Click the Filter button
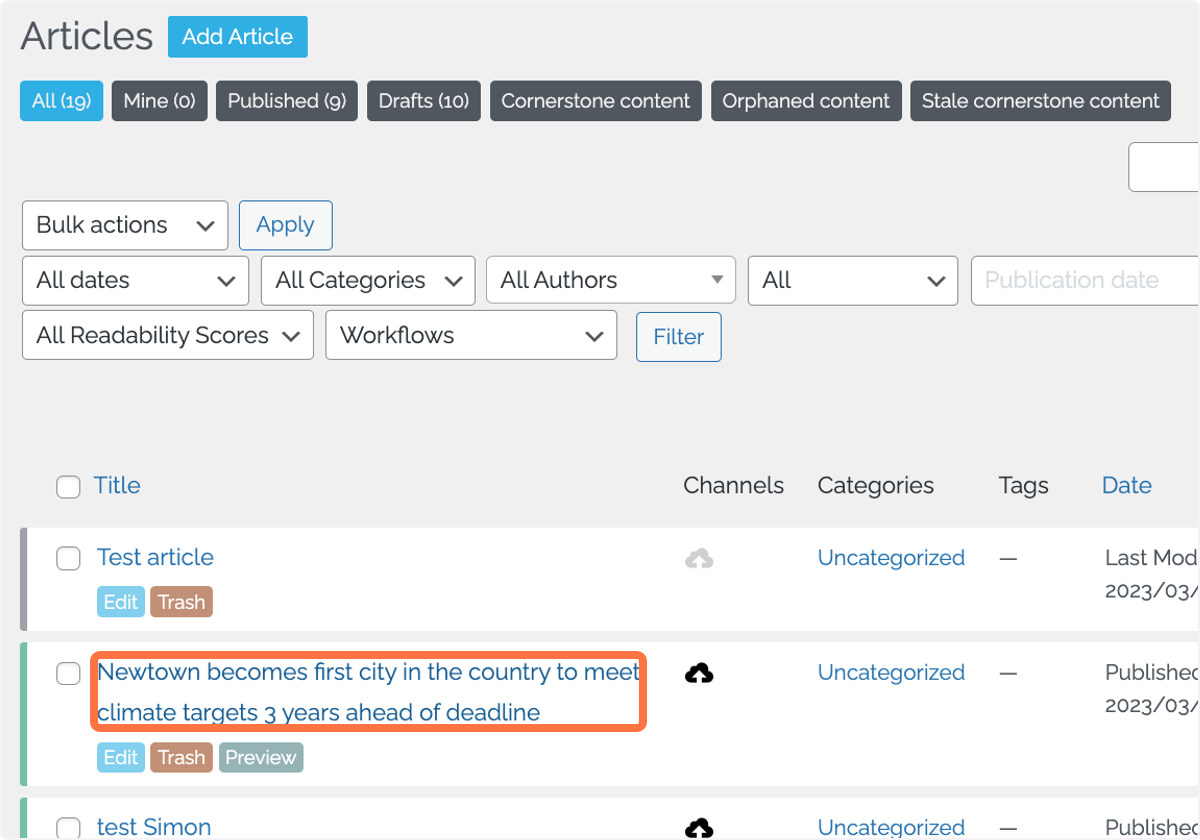This screenshot has height=840, width=1200. [x=679, y=337]
